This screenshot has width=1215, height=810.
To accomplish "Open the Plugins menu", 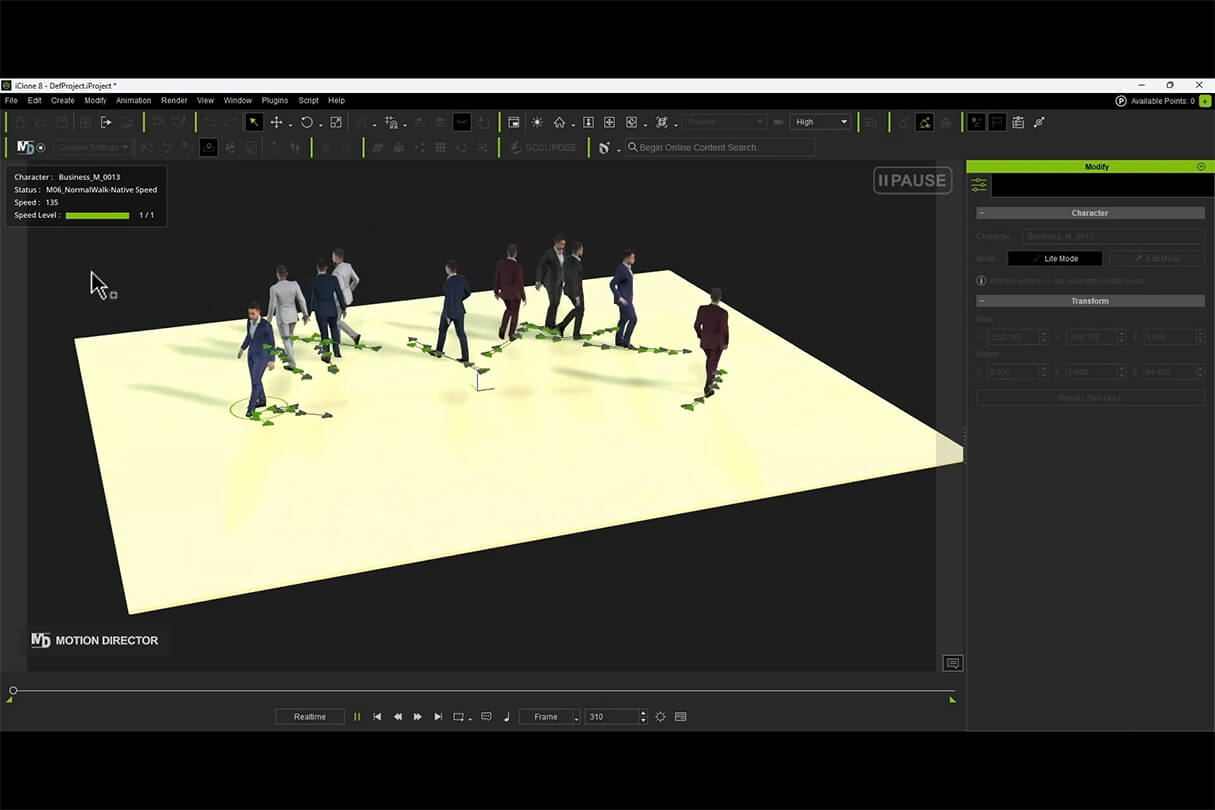I will click(x=275, y=101).
